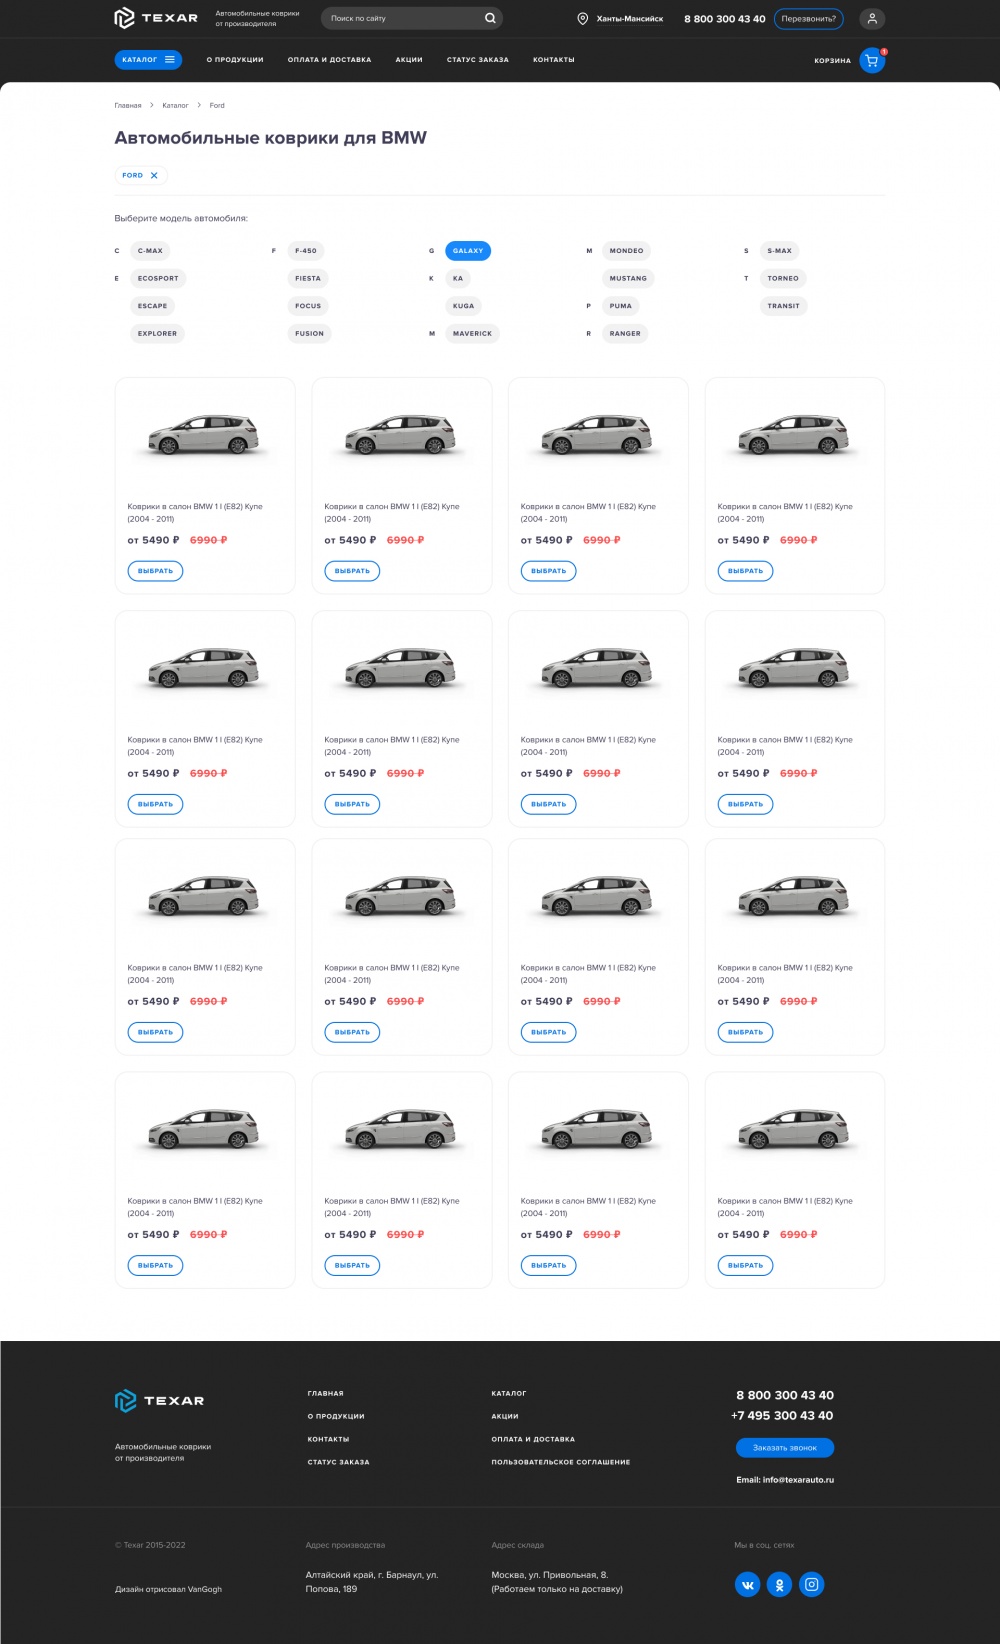Open the Каталог dropdown menu button

pyautogui.click(x=148, y=60)
